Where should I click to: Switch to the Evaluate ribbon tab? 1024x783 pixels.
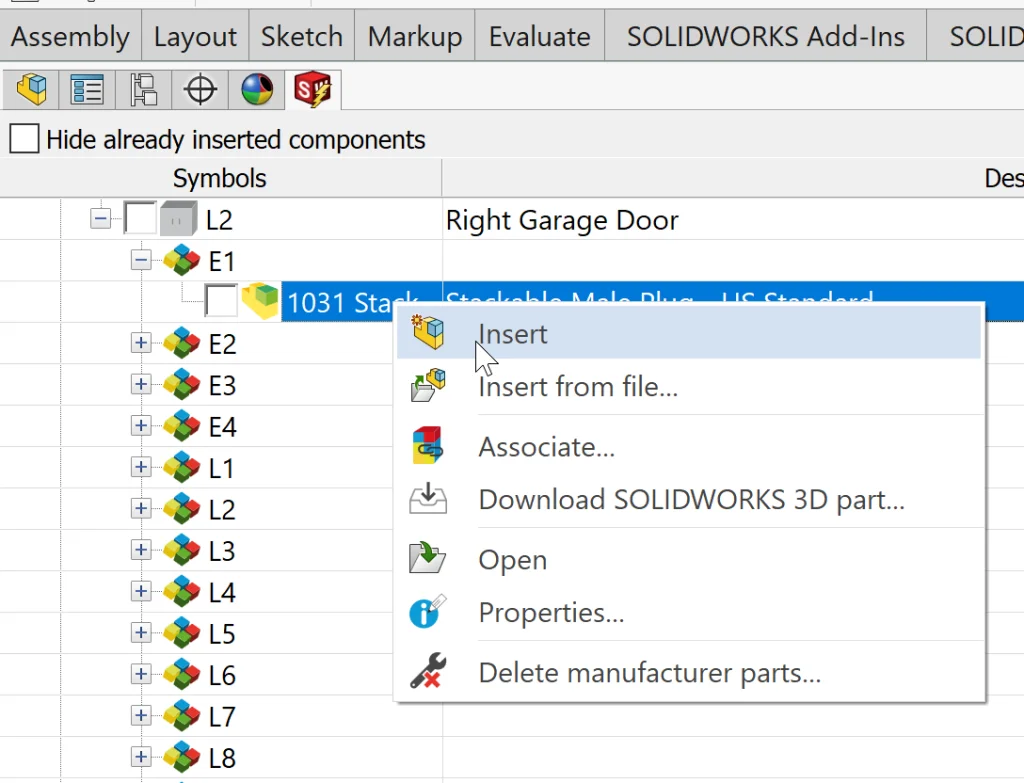pyautogui.click(x=539, y=37)
